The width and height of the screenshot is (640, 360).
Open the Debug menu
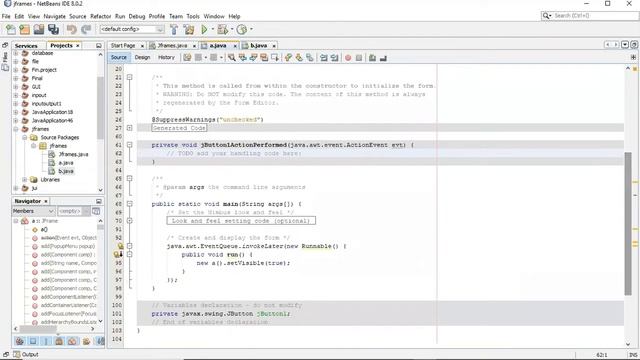pos(137,16)
